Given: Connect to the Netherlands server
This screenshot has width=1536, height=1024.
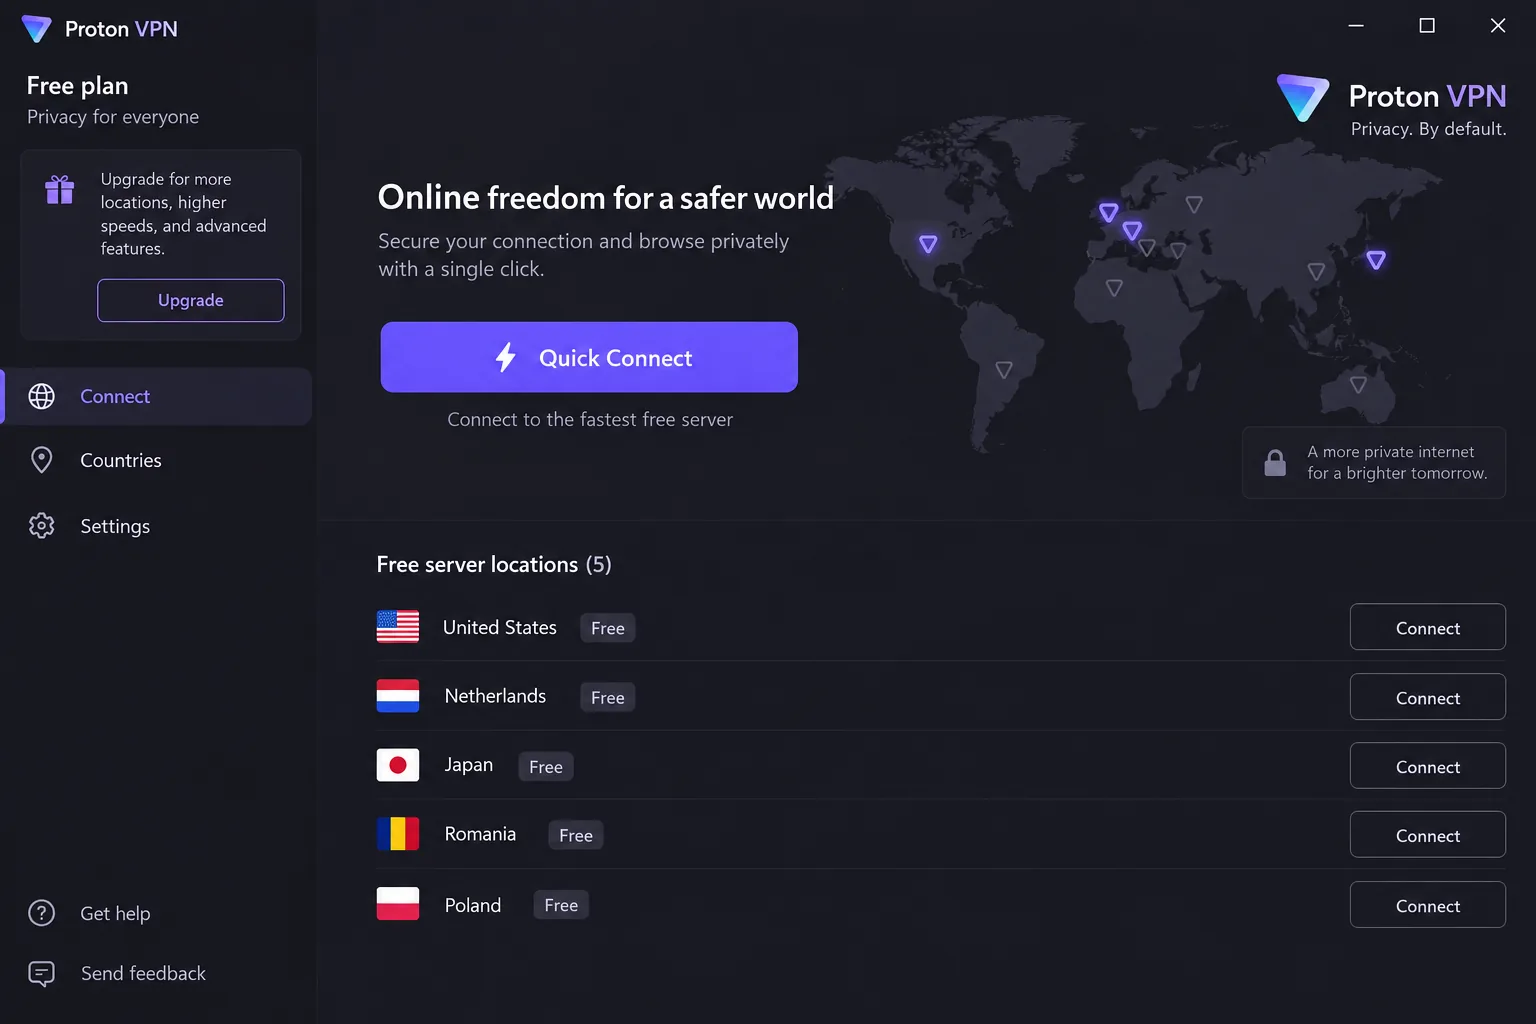Looking at the screenshot, I should [1428, 697].
